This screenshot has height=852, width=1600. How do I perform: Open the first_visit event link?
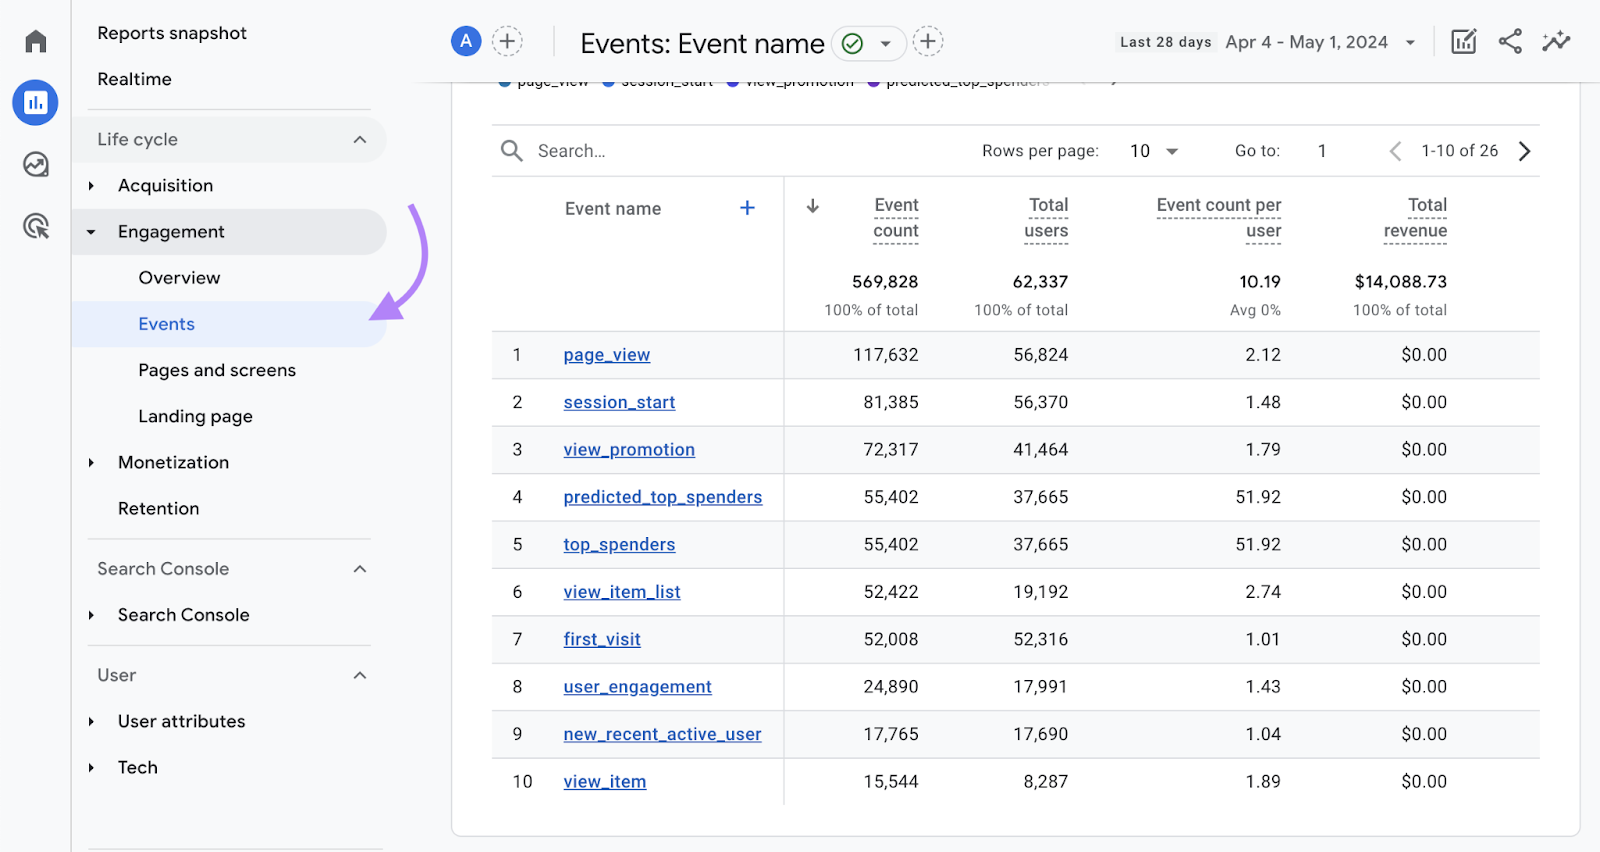click(602, 639)
